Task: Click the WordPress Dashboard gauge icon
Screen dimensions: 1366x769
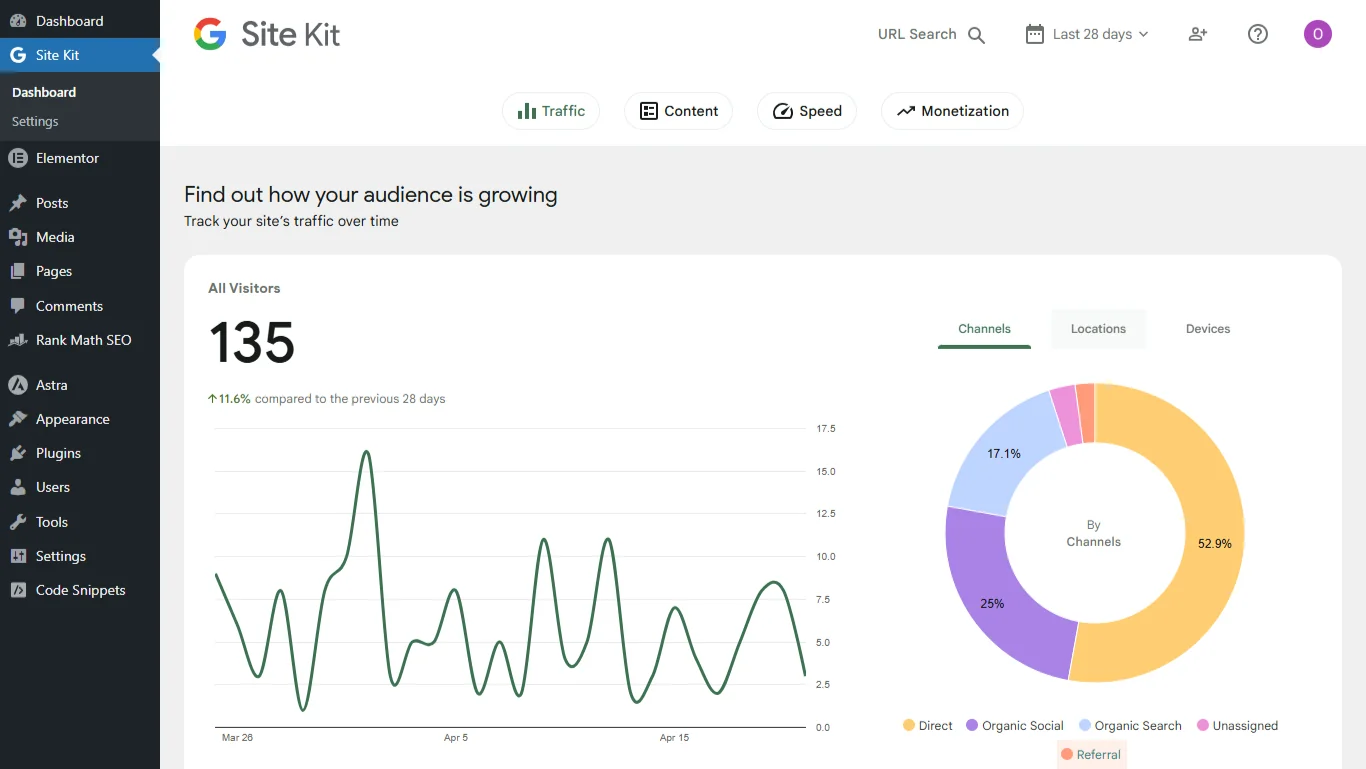Action: pos(18,21)
